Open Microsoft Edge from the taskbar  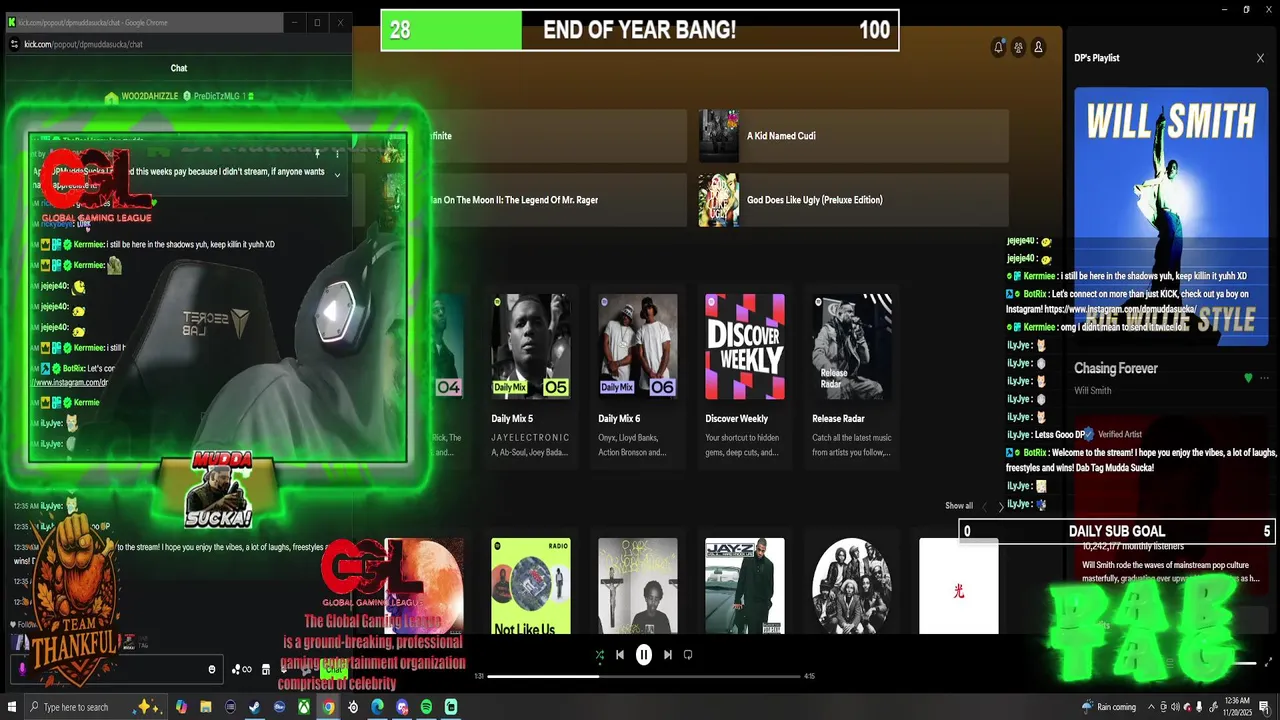pos(377,707)
